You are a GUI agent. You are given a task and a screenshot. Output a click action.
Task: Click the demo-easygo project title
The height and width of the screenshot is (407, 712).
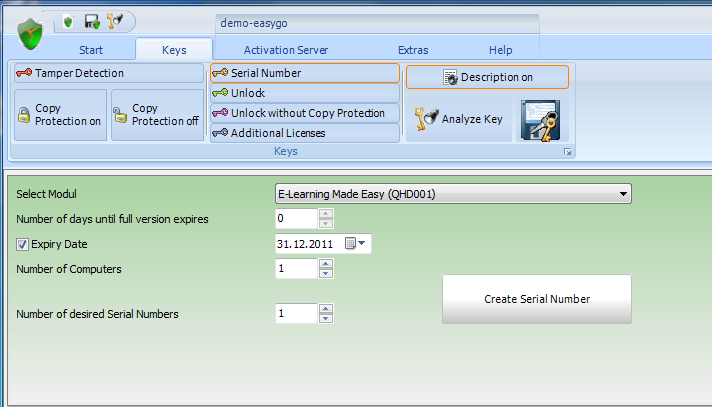coord(254,23)
